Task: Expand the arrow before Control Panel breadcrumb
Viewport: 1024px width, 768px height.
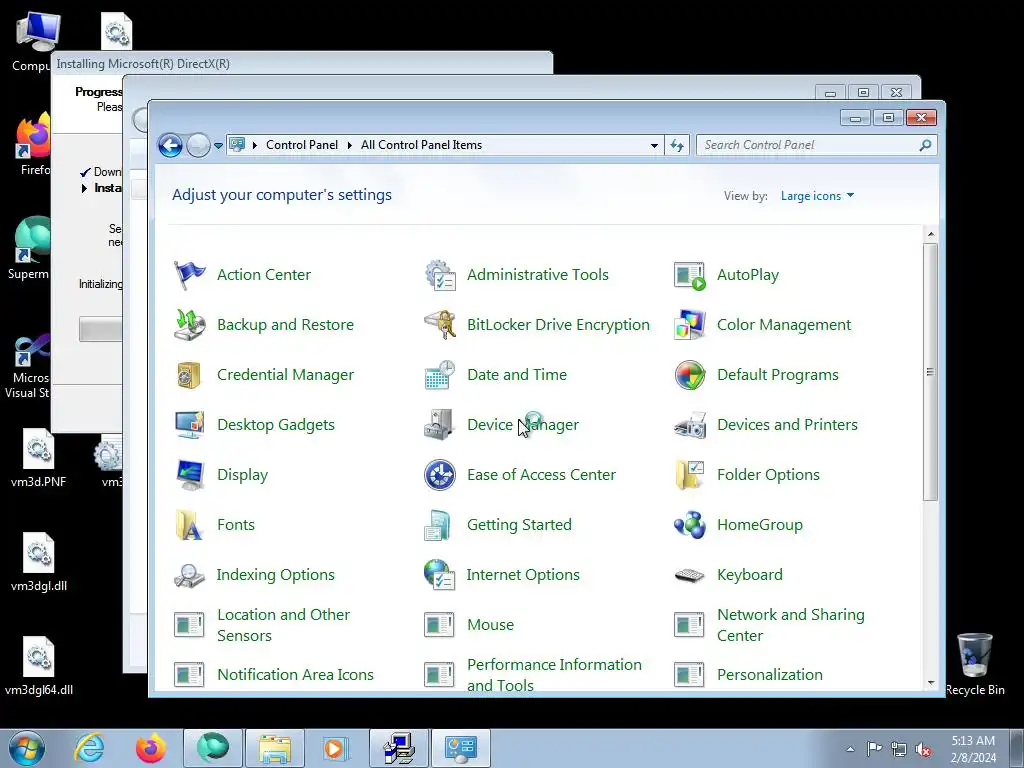Action: 255,145
